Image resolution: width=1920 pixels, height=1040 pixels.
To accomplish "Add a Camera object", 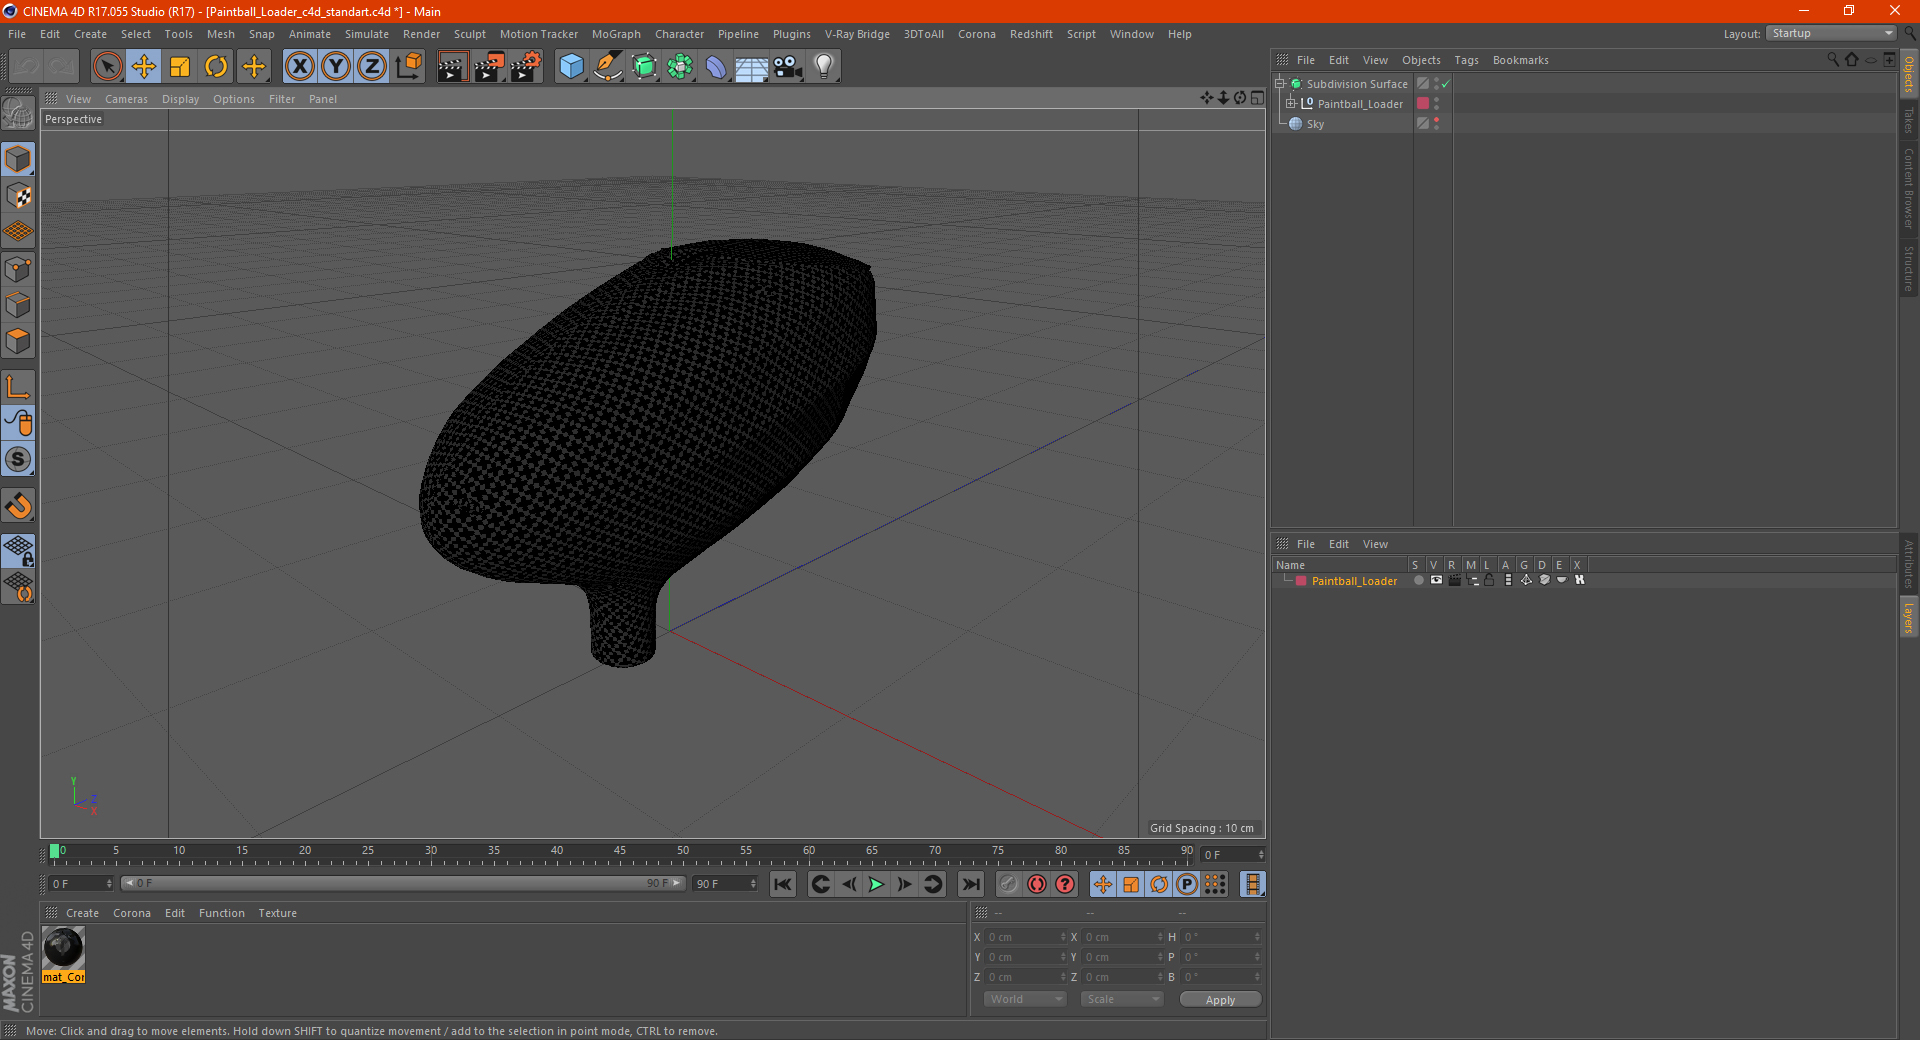I will [788, 67].
